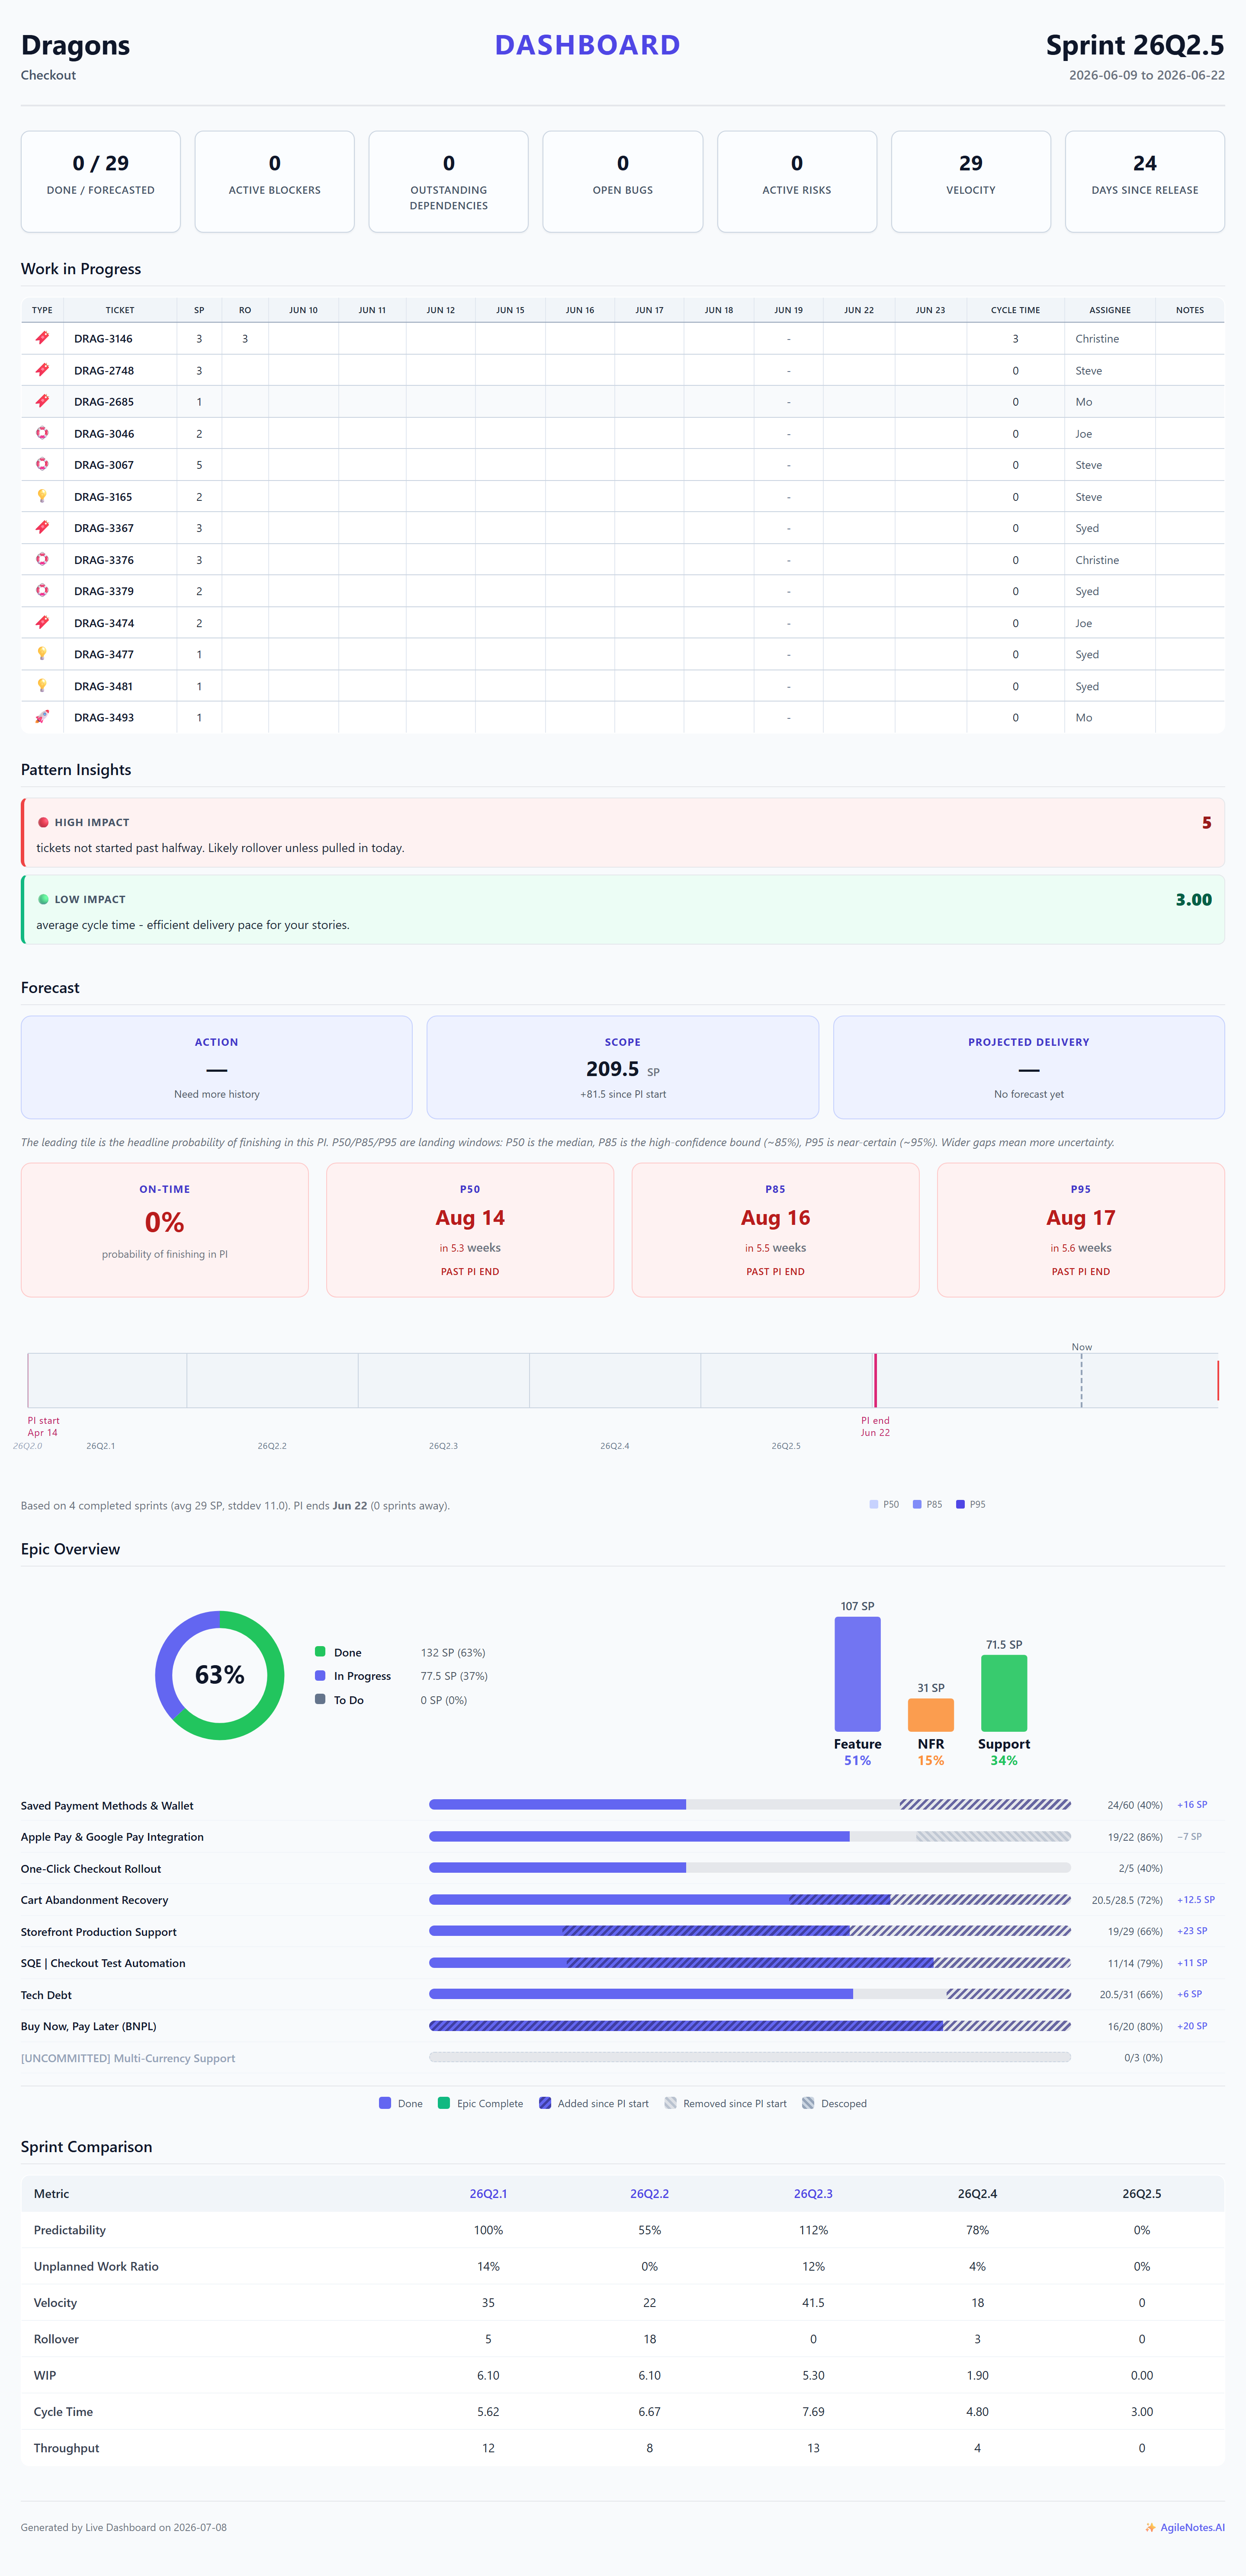Click the Scope 209.5 SP forecast tile
Screen dimensions: 1246x2576
tap(623, 1067)
